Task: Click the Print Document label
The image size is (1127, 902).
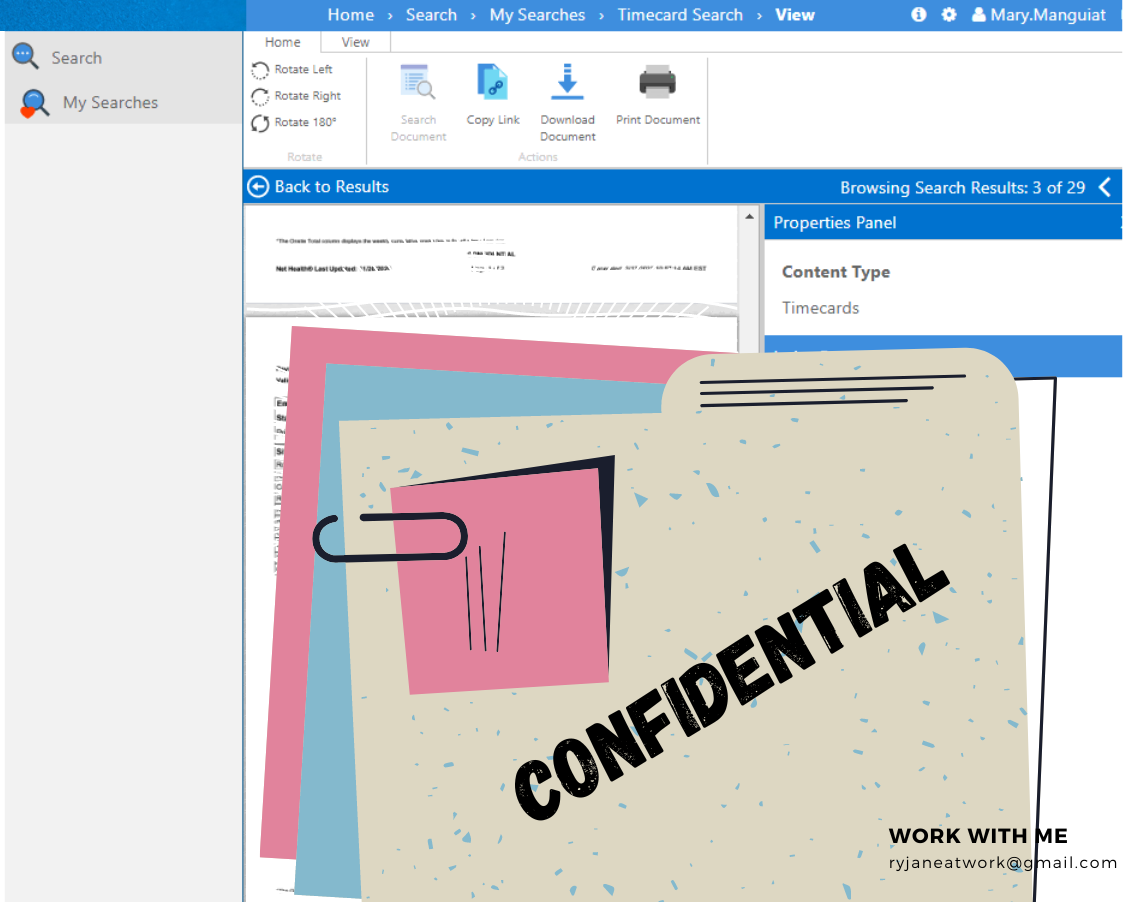Action: click(x=658, y=120)
